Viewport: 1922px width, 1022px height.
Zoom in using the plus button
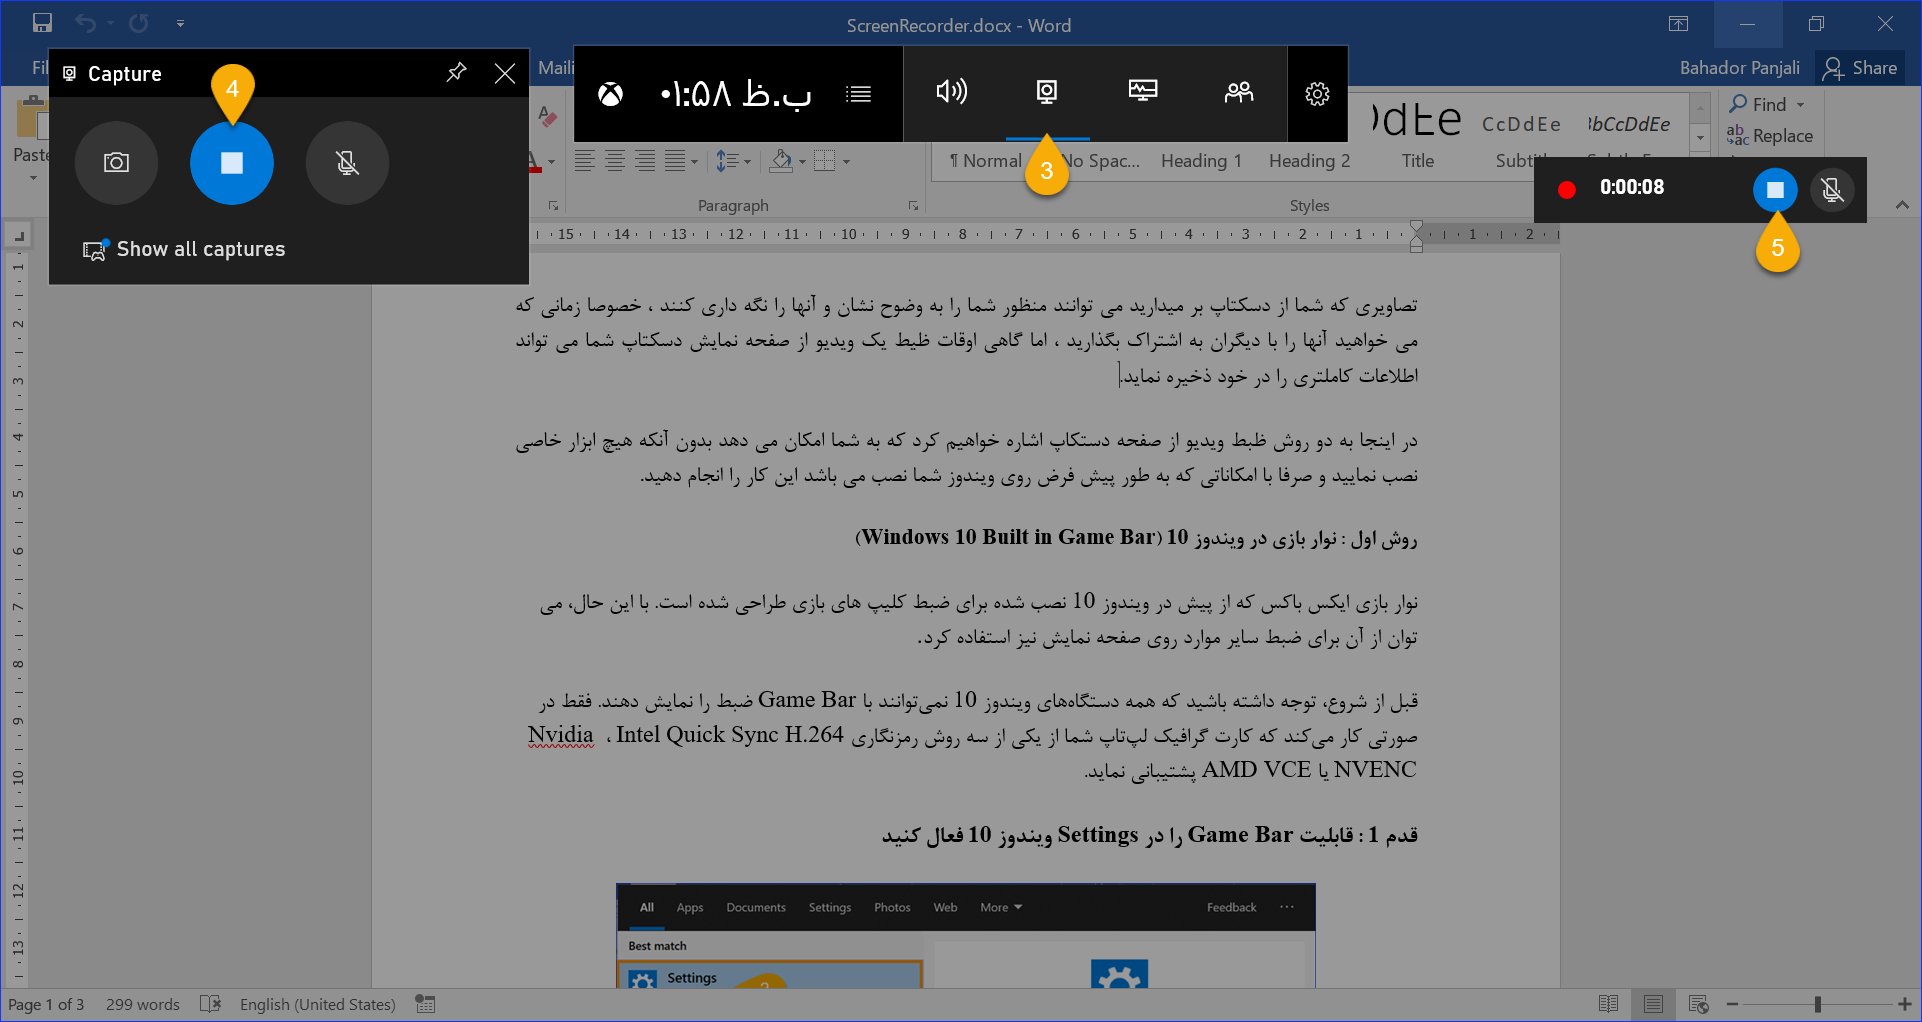pos(1905,1004)
